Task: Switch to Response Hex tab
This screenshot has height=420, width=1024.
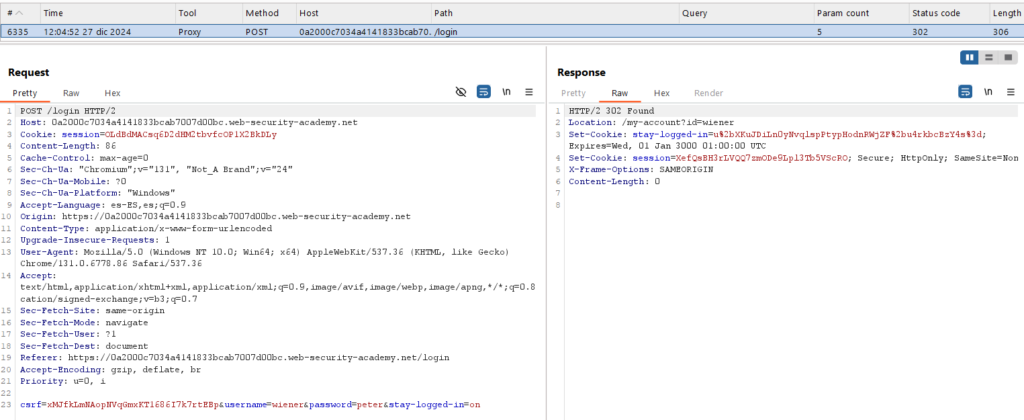Action: pyautogui.click(x=662, y=93)
